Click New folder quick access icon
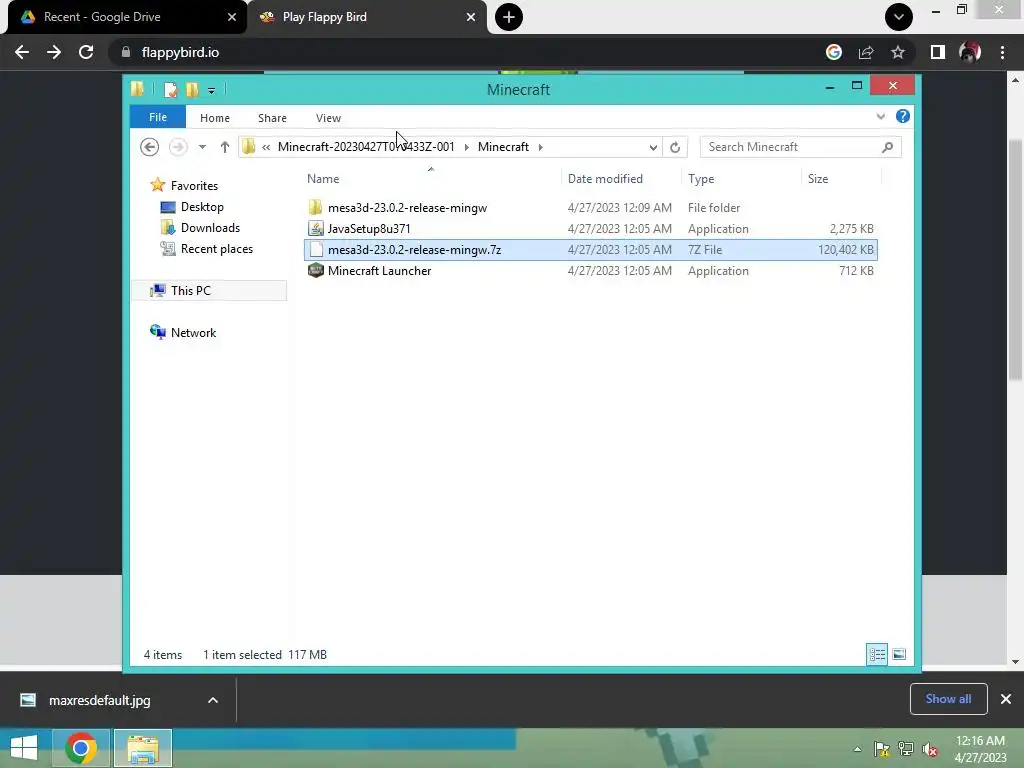Viewport: 1024px width, 768px height. pos(192,89)
